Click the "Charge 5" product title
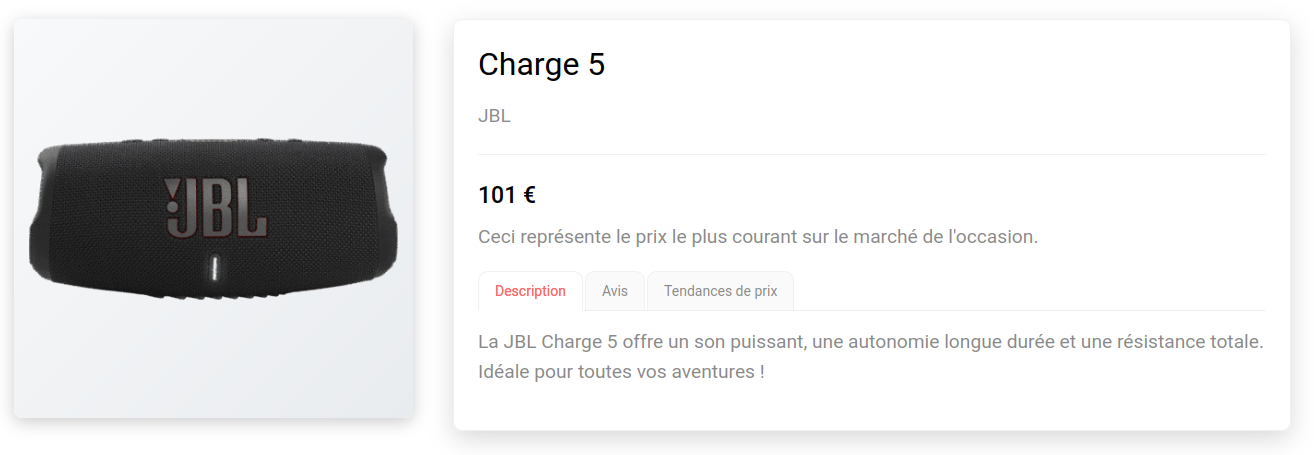This screenshot has height=455, width=1314. click(541, 65)
